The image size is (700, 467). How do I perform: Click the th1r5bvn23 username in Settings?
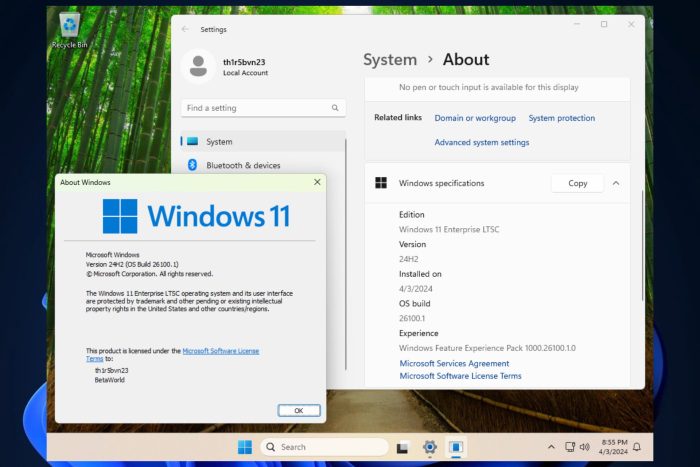[x=244, y=62]
